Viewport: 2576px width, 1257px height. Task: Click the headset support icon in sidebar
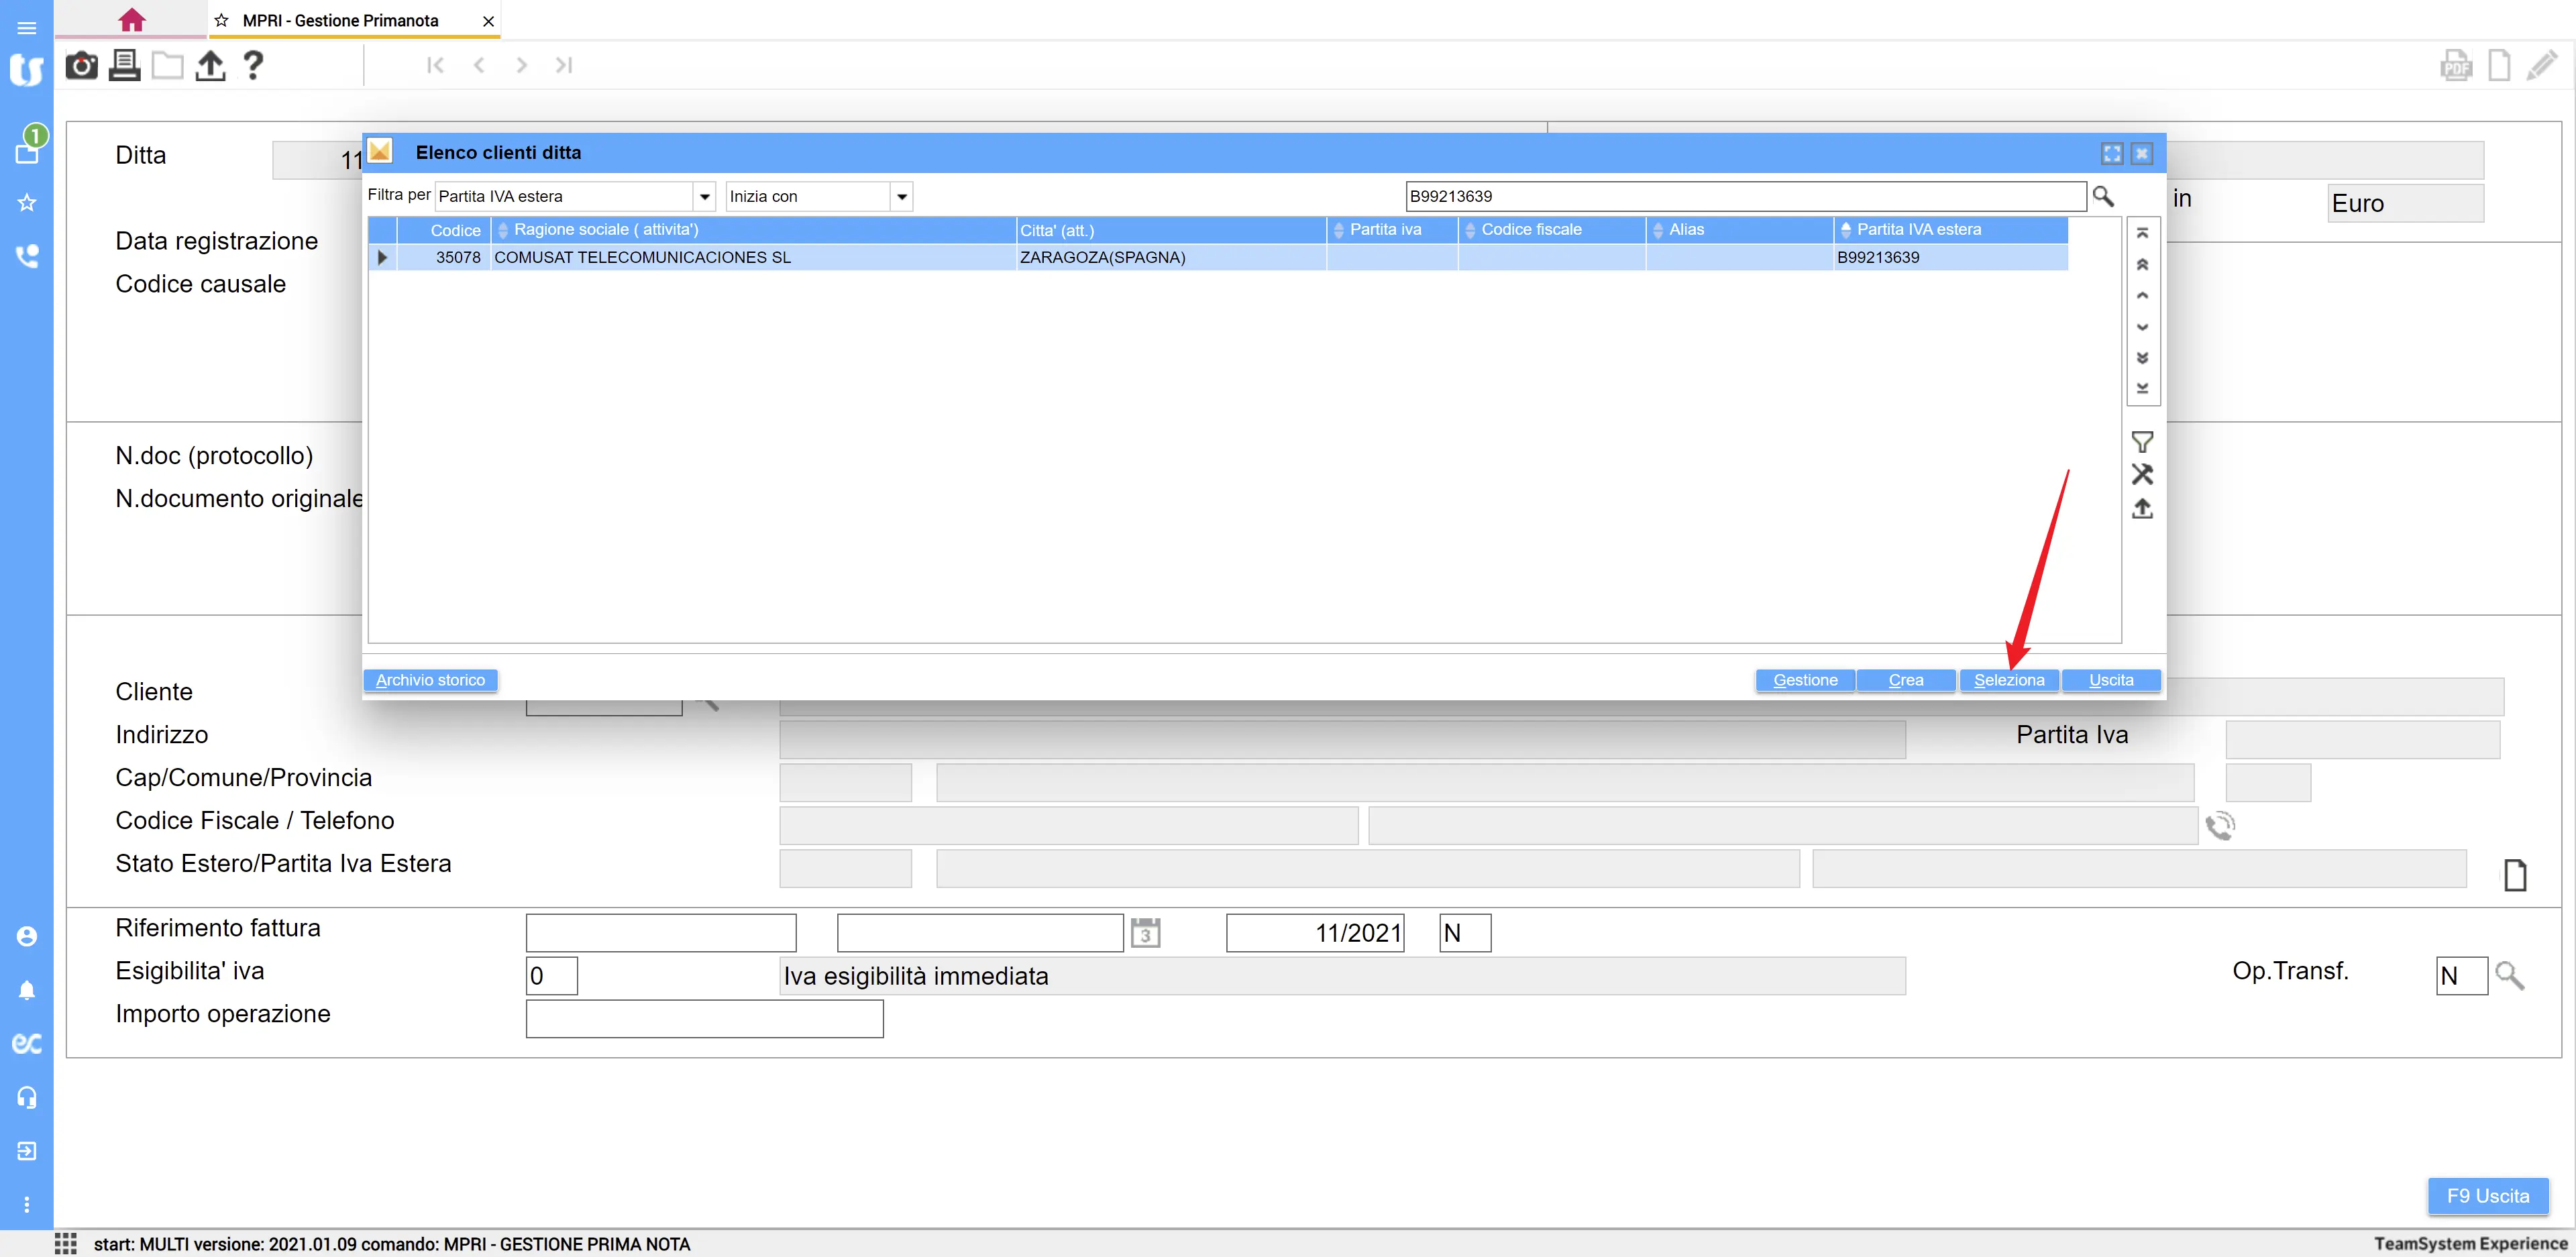[x=27, y=1097]
